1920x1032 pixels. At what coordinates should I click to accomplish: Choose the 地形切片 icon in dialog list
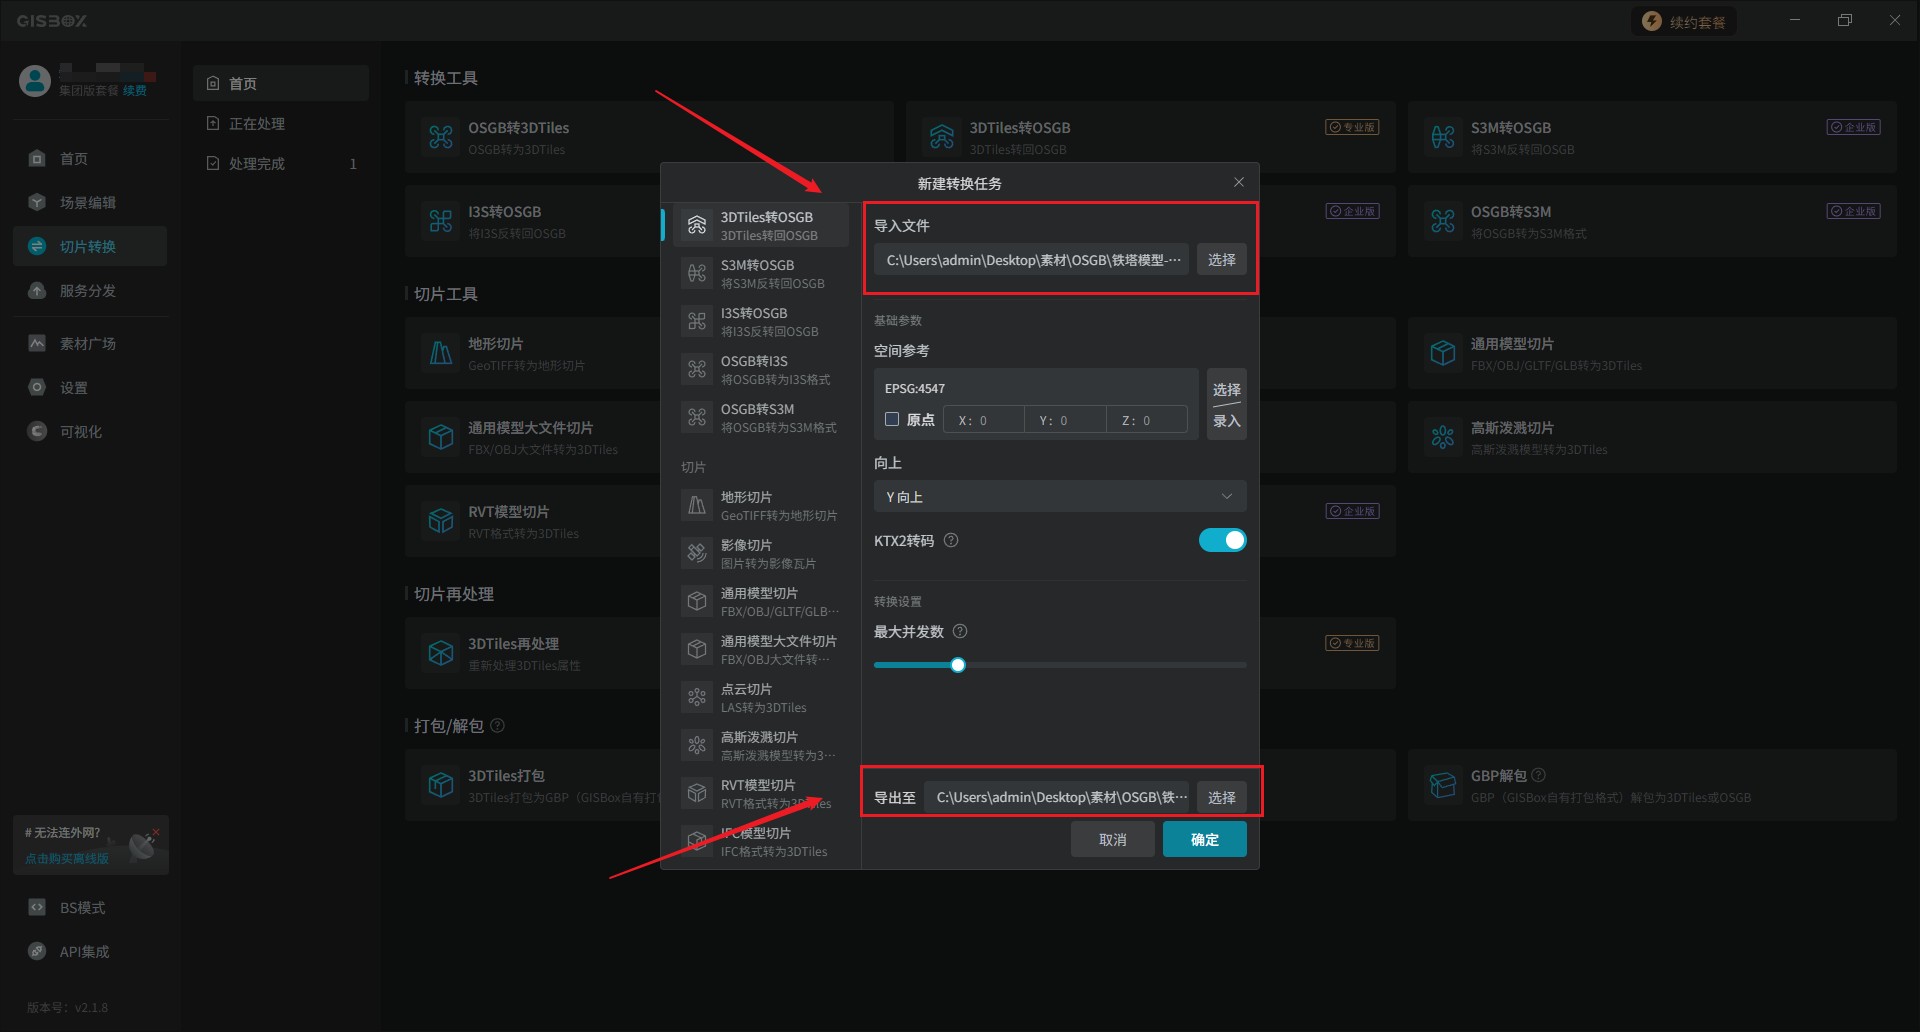(x=697, y=505)
